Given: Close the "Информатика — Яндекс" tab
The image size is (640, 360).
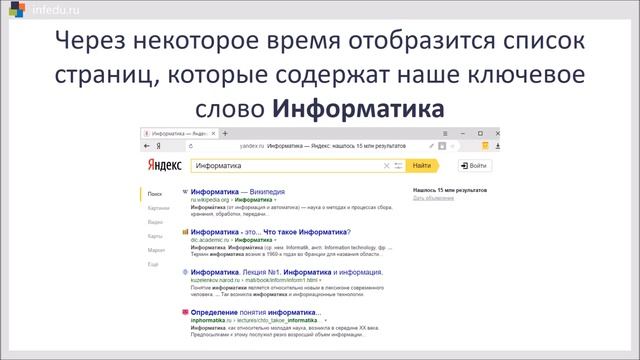Looking at the screenshot, I should 213,133.
